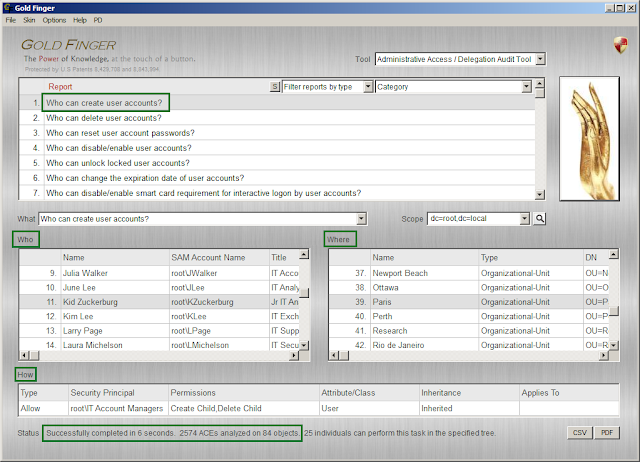Select report about smart card requirement

[x=277, y=193]
